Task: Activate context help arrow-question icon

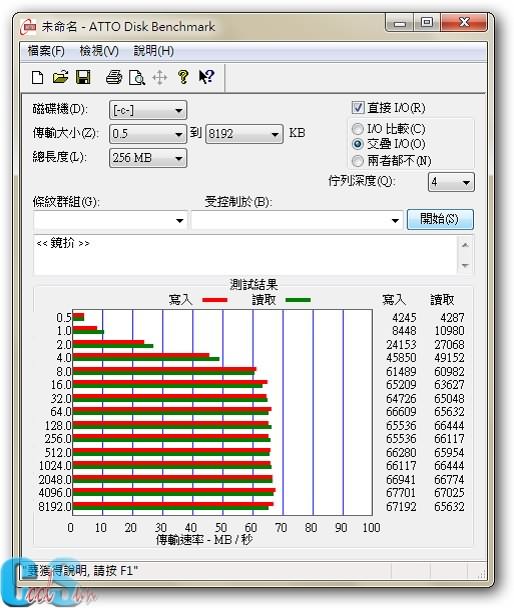Action: click(x=206, y=77)
